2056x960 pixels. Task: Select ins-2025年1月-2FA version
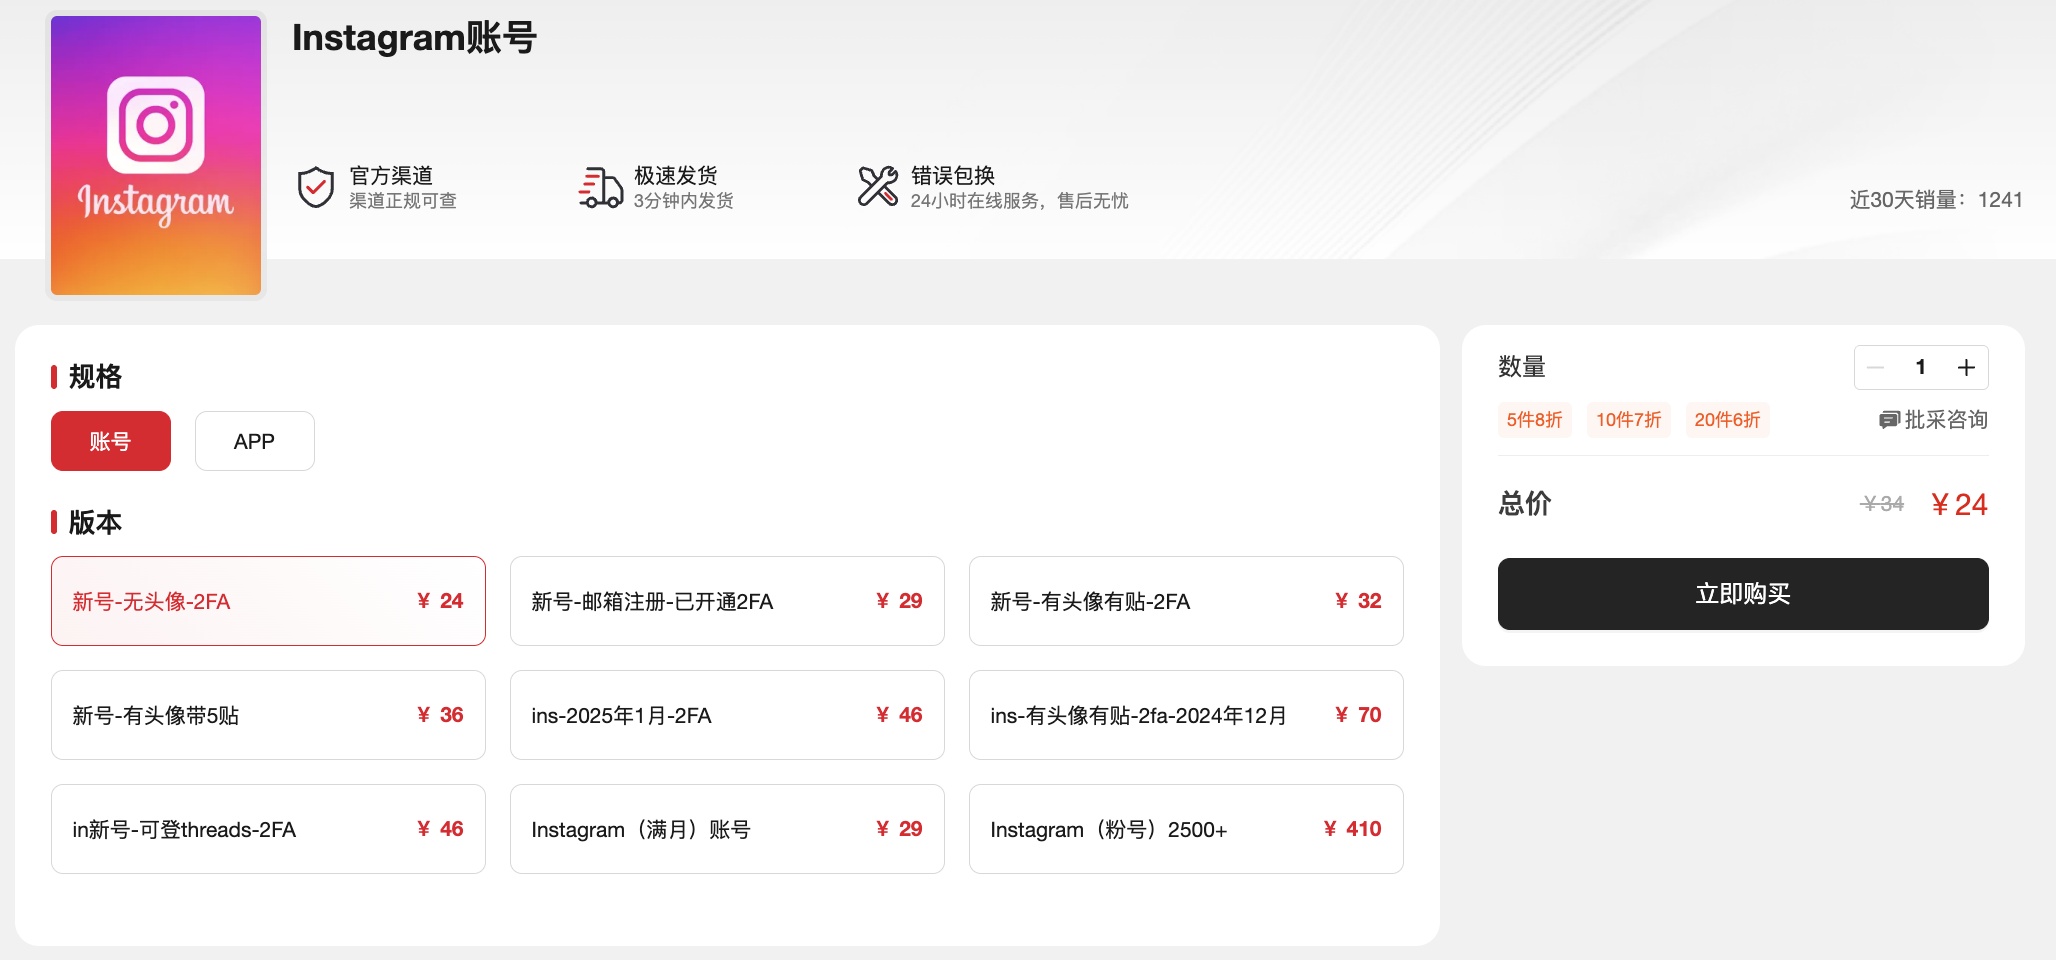pos(727,715)
